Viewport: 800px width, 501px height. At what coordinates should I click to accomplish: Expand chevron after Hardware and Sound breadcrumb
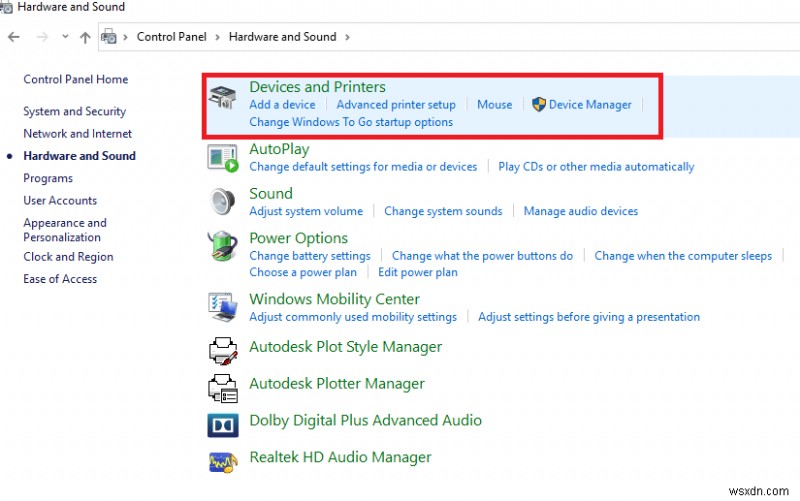pos(347,37)
